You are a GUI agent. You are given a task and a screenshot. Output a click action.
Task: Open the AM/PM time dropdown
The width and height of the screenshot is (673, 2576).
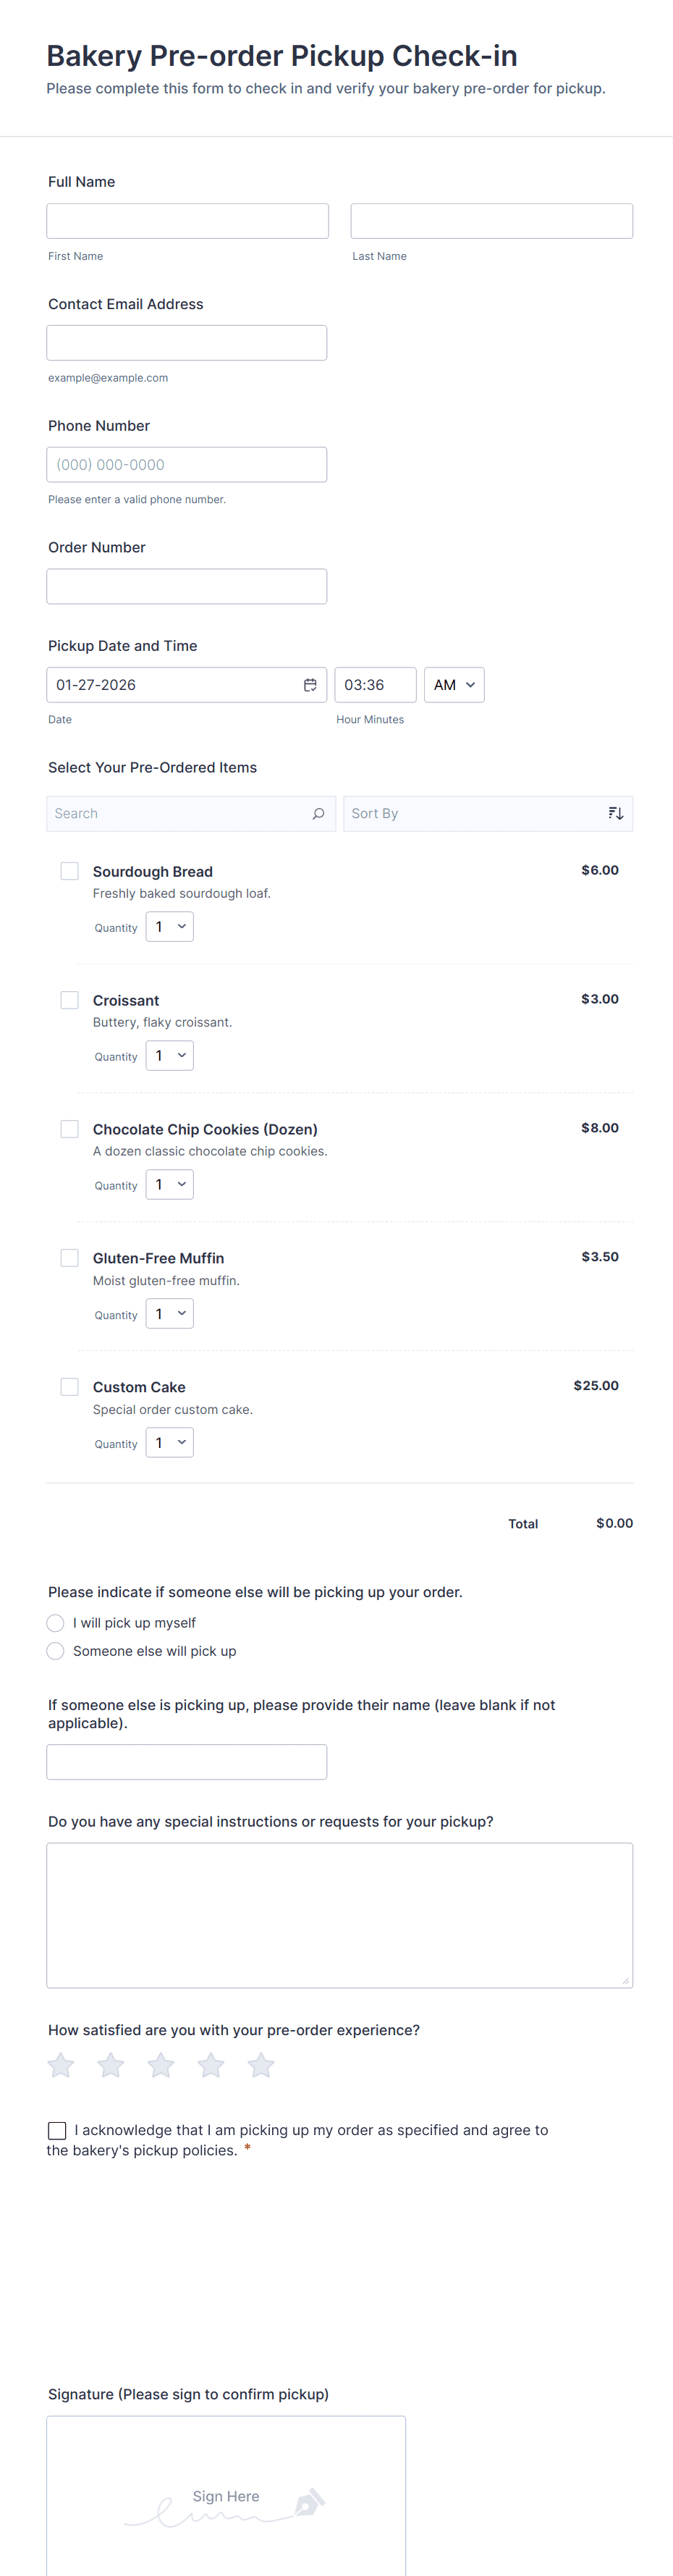[x=454, y=685]
